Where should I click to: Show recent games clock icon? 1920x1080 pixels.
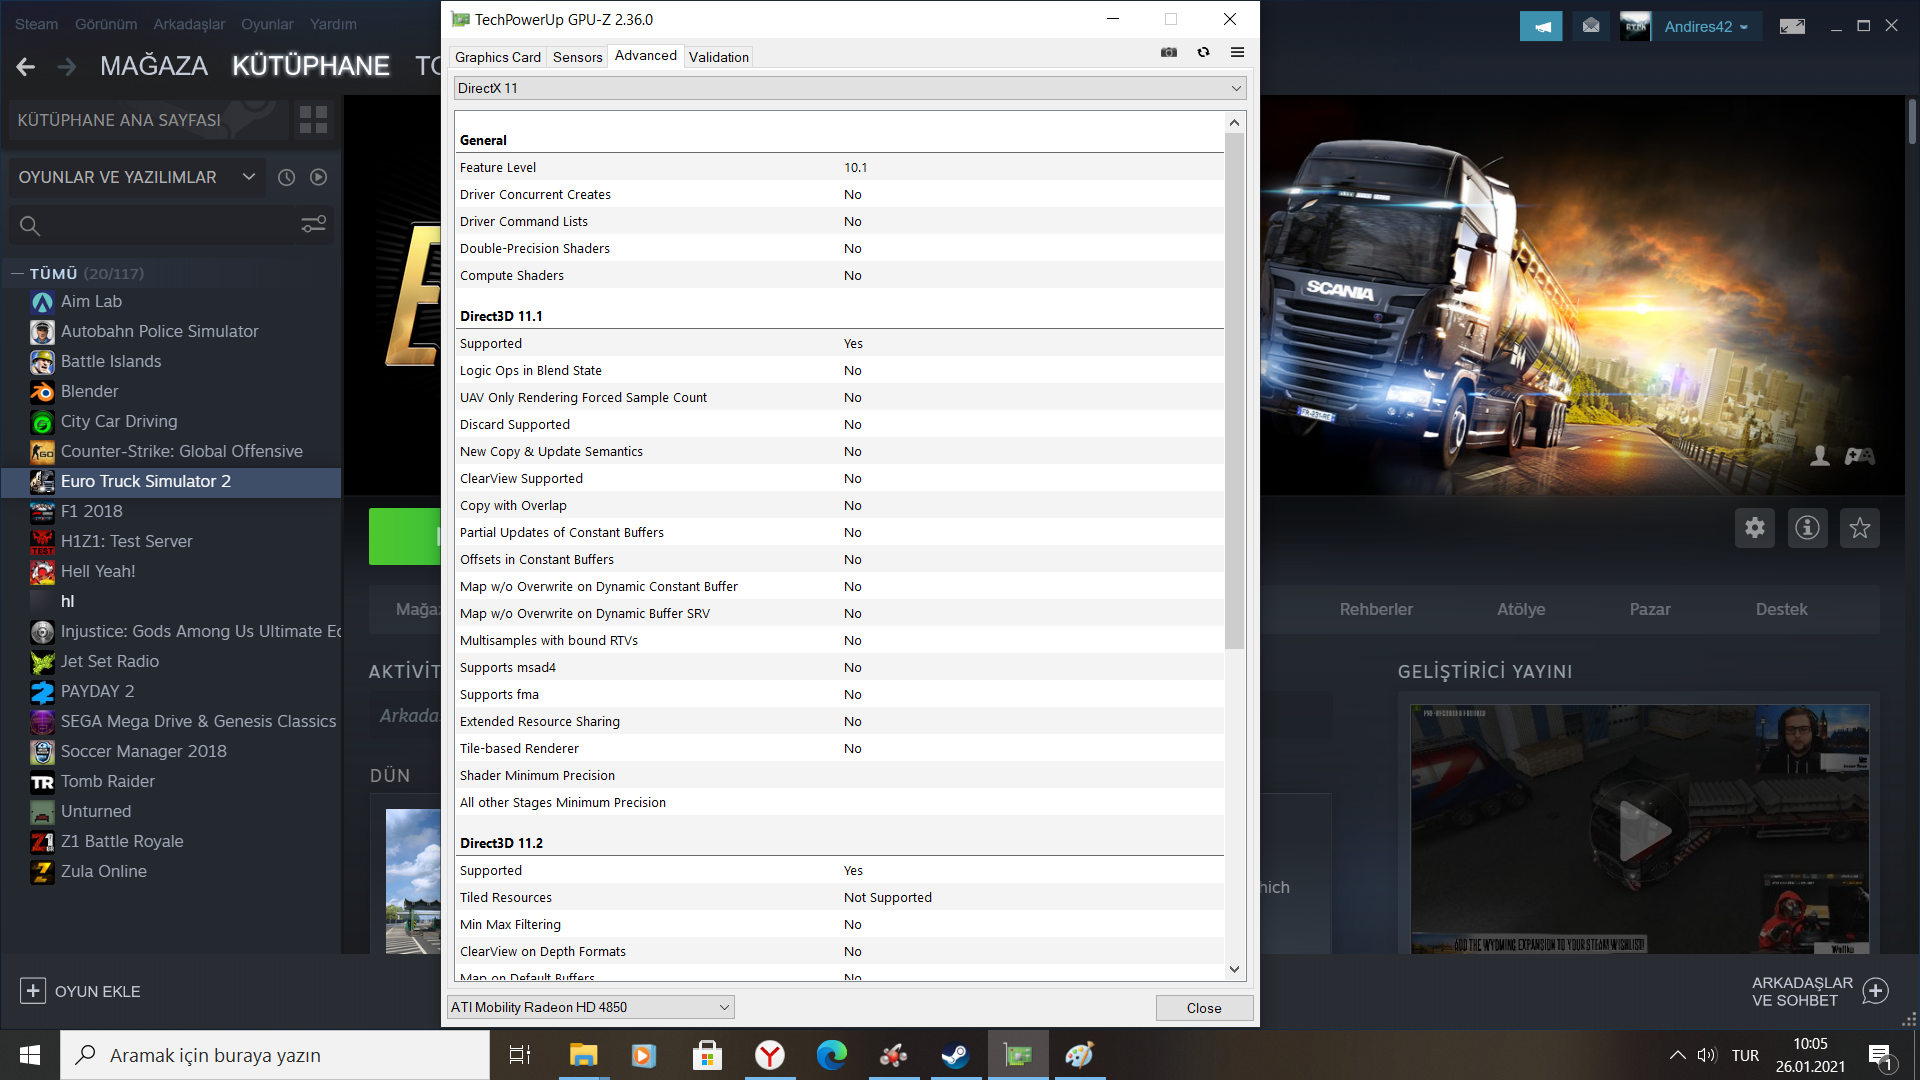(x=286, y=177)
